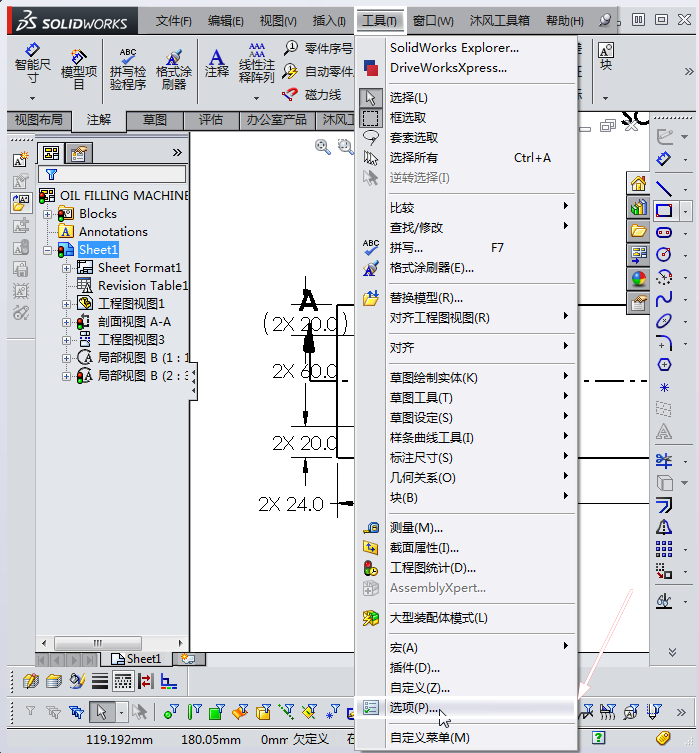Viewport: 699px width, 753px height.
Task: Toggle the filter edges button
Action: point(194,712)
